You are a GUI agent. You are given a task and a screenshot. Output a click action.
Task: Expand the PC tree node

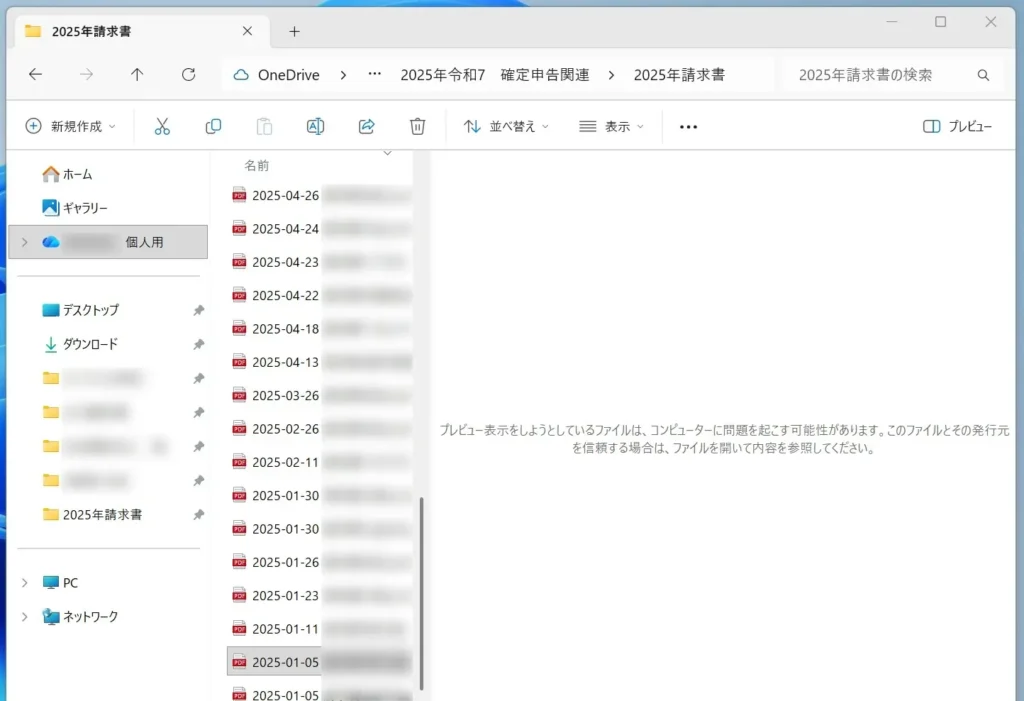pos(24,583)
